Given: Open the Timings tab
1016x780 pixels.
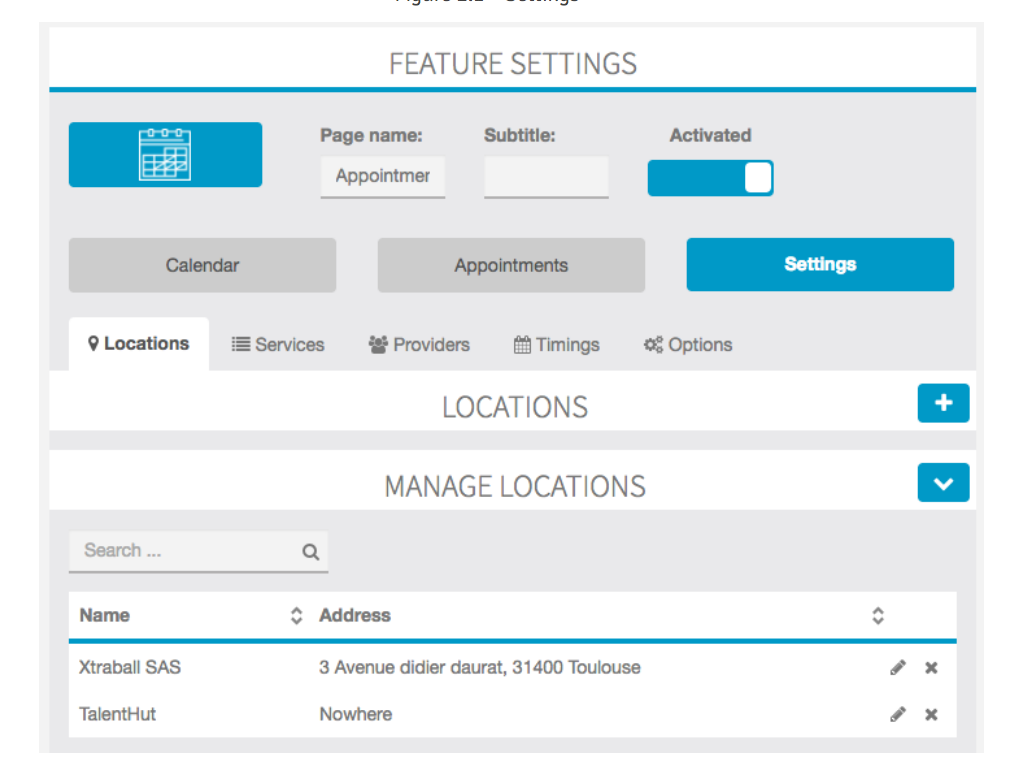Looking at the screenshot, I should coord(557,345).
